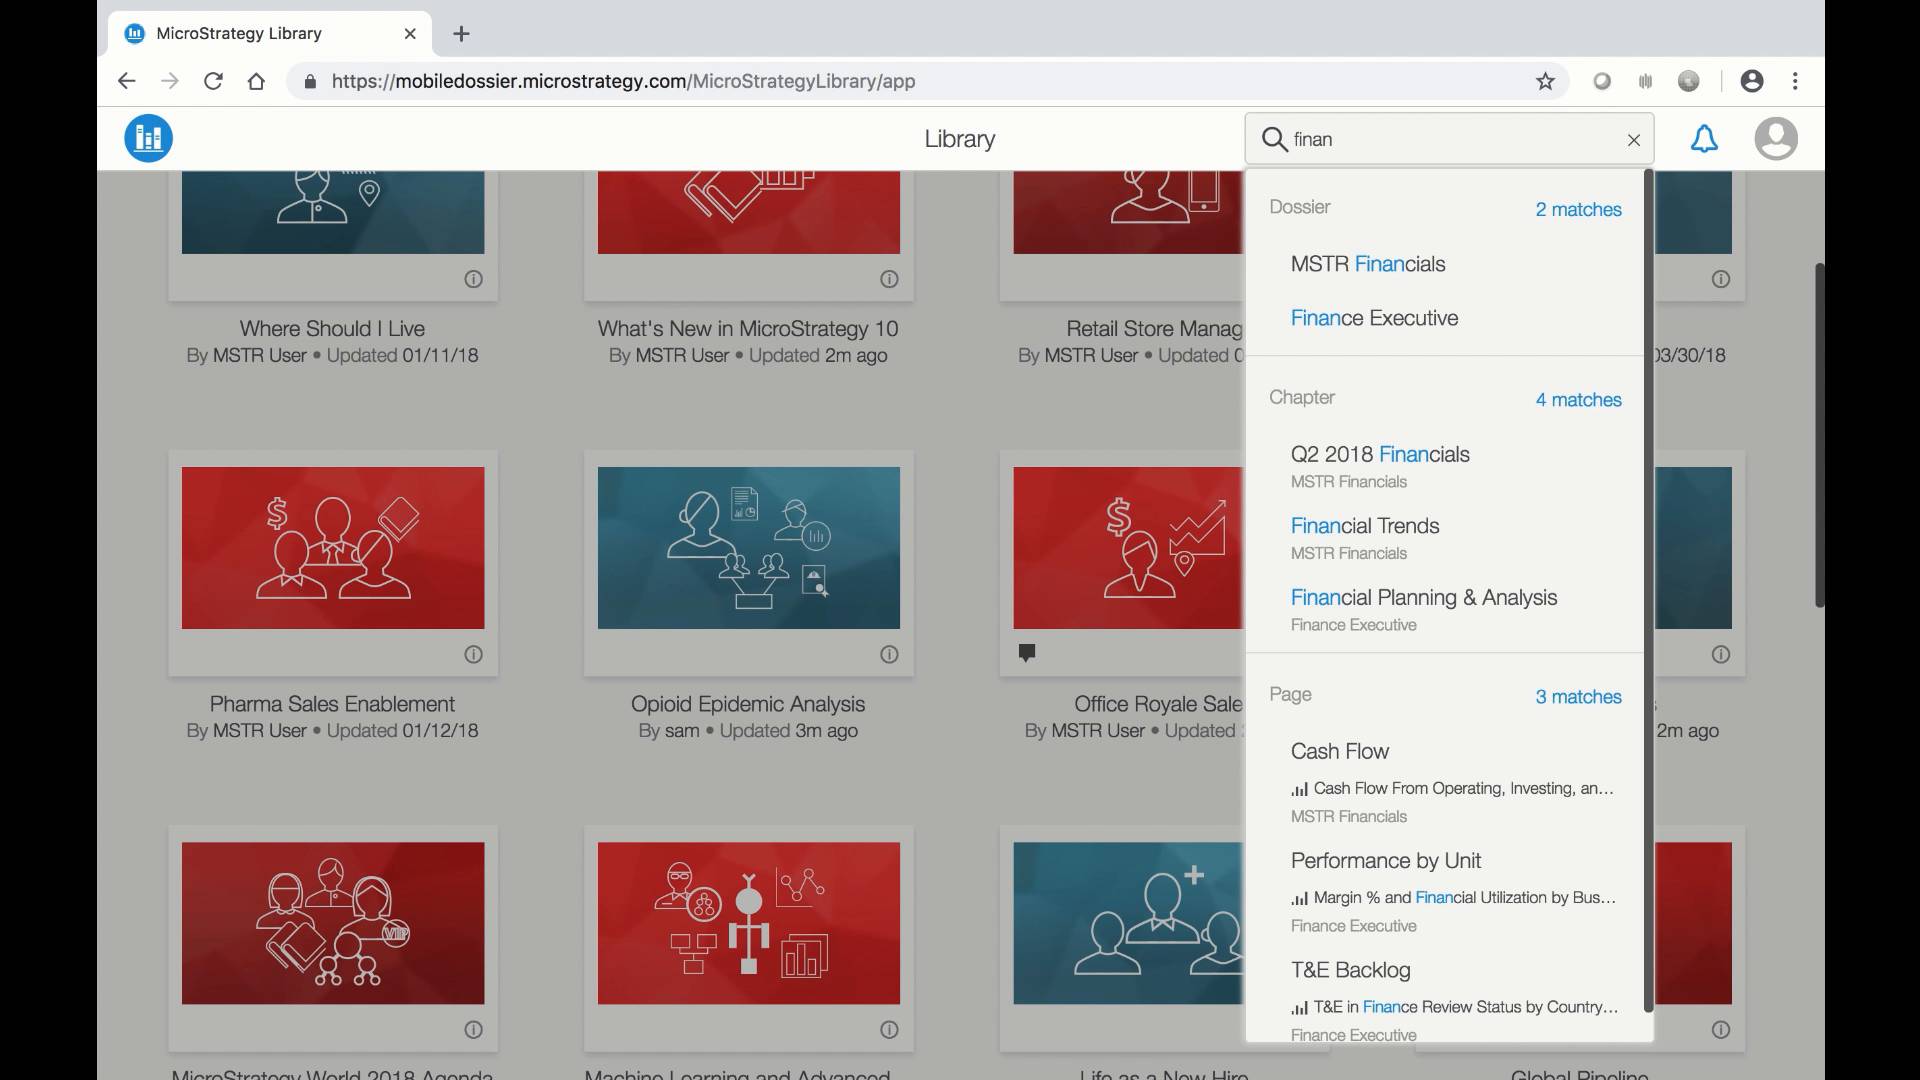
Task: Open Financial Trends chapter result
Action: click(1364, 526)
